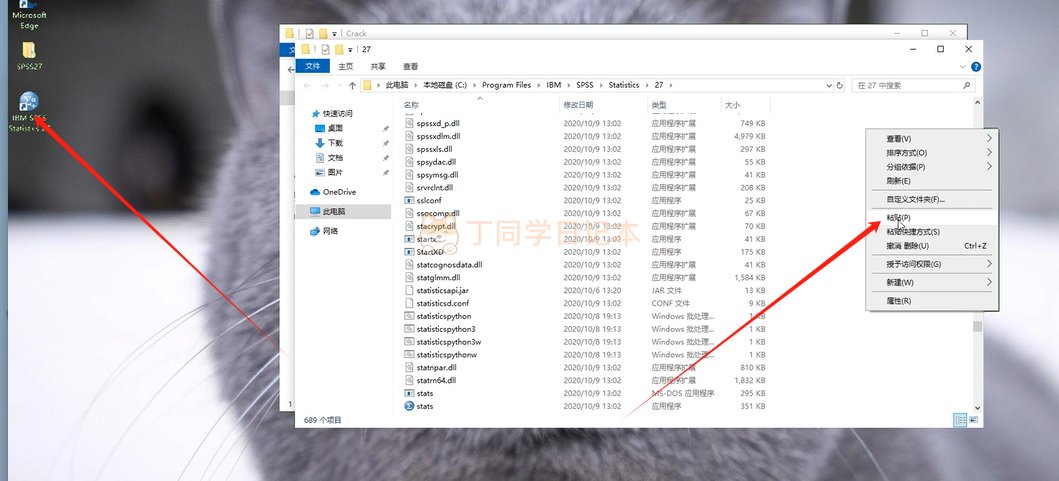This screenshot has height=481, width=1059.
Task: Open the address bar history dropdown
Action: pyautogui.click(x=829, y=86)
